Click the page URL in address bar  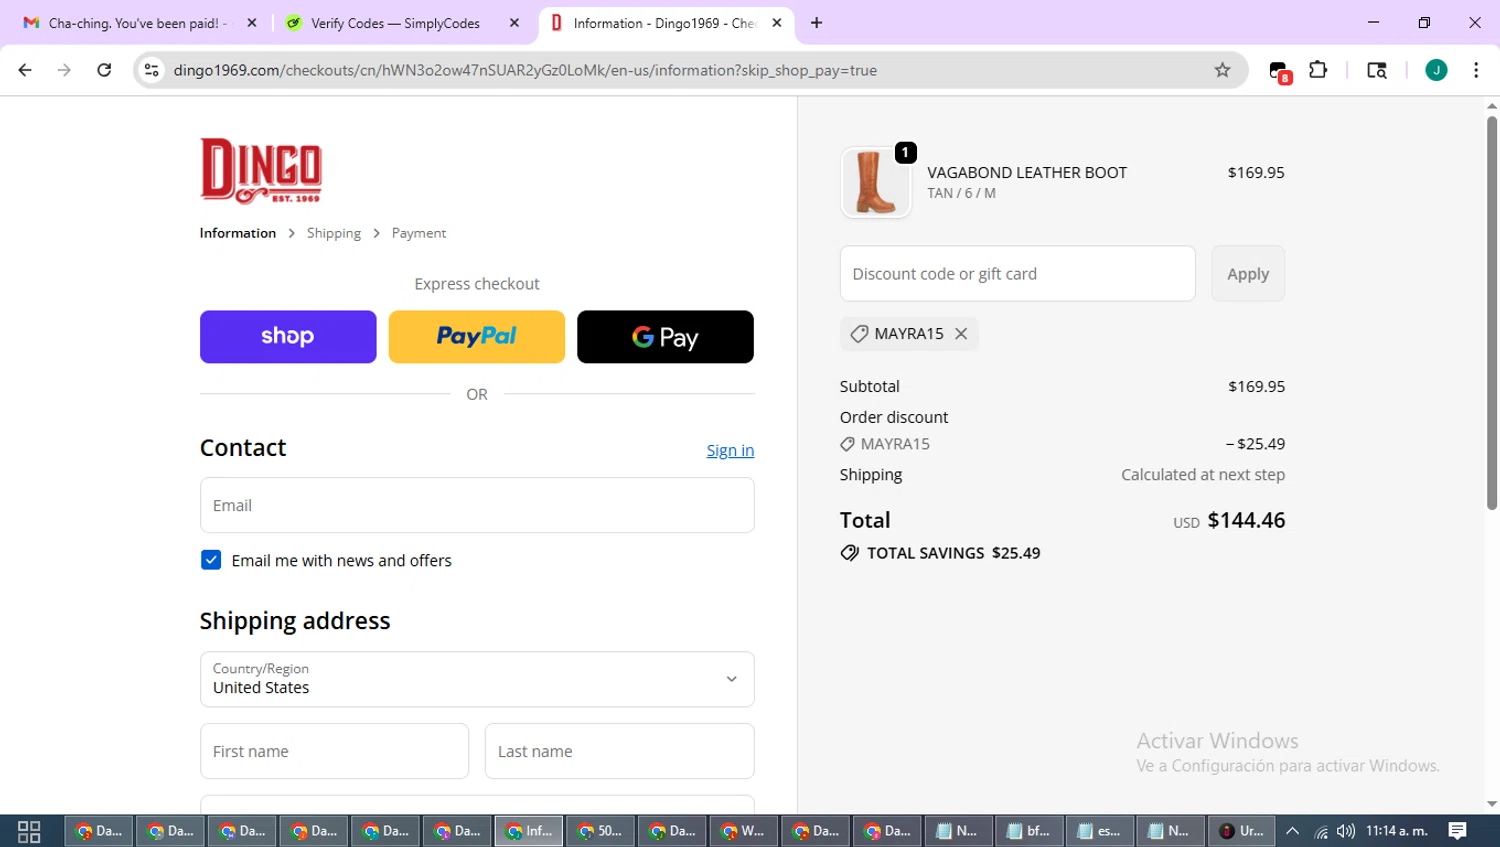tap(525, 70)
